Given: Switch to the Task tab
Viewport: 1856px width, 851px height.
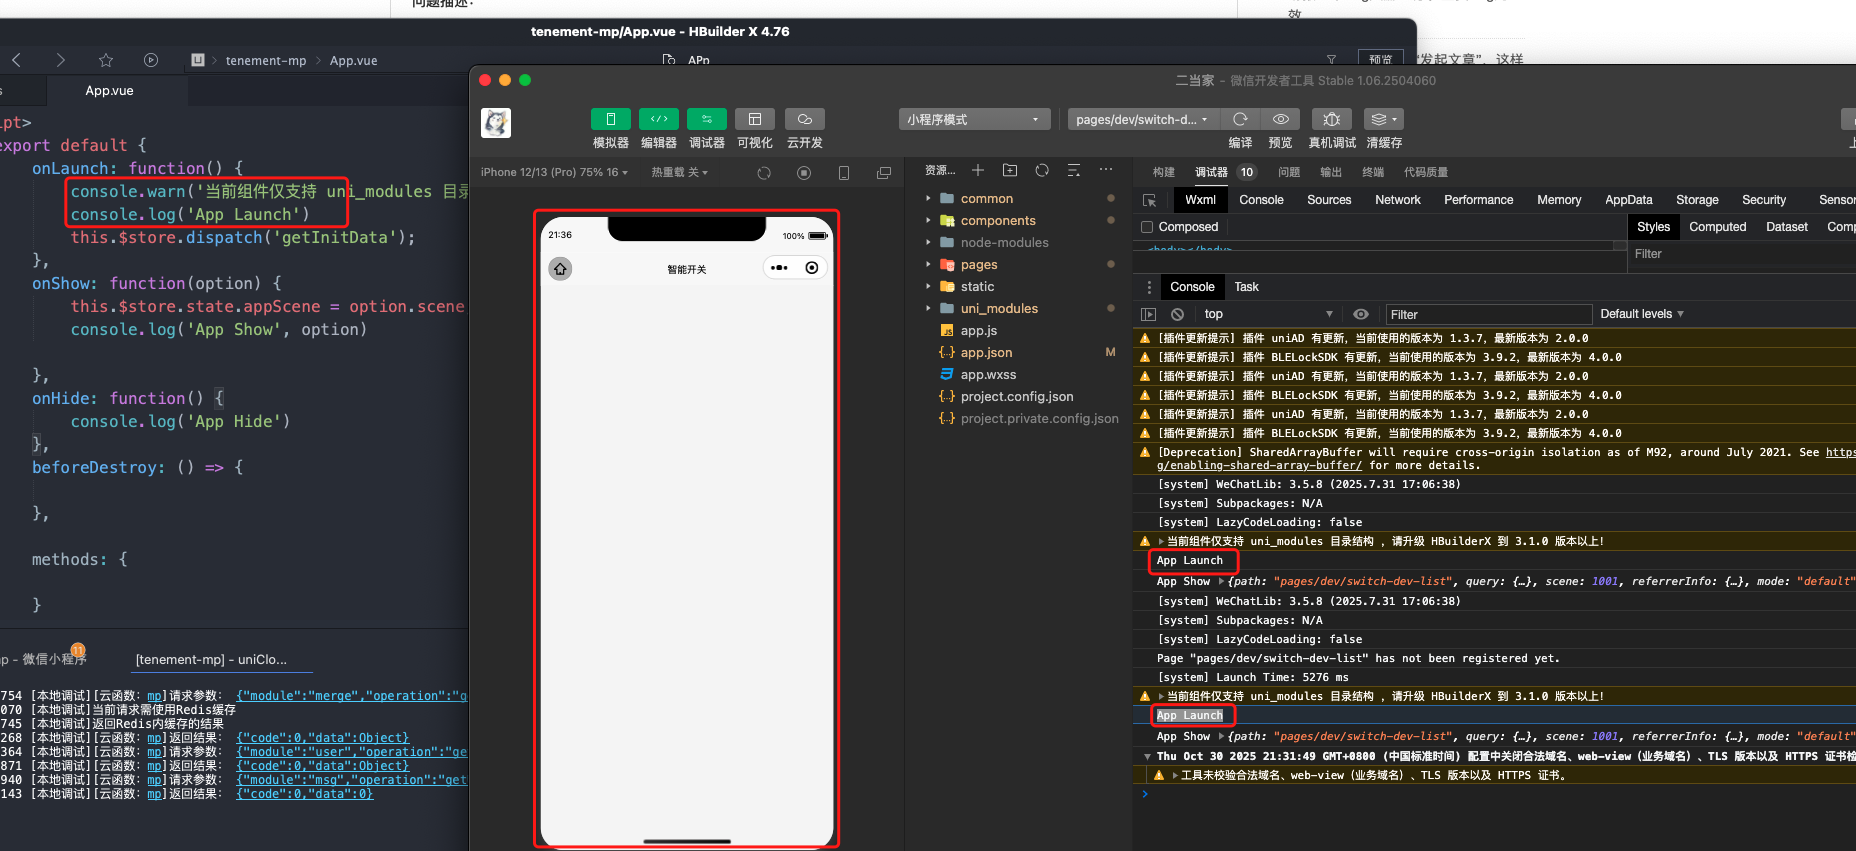Looking at the screenshot, I should [x=1246, y=287].
